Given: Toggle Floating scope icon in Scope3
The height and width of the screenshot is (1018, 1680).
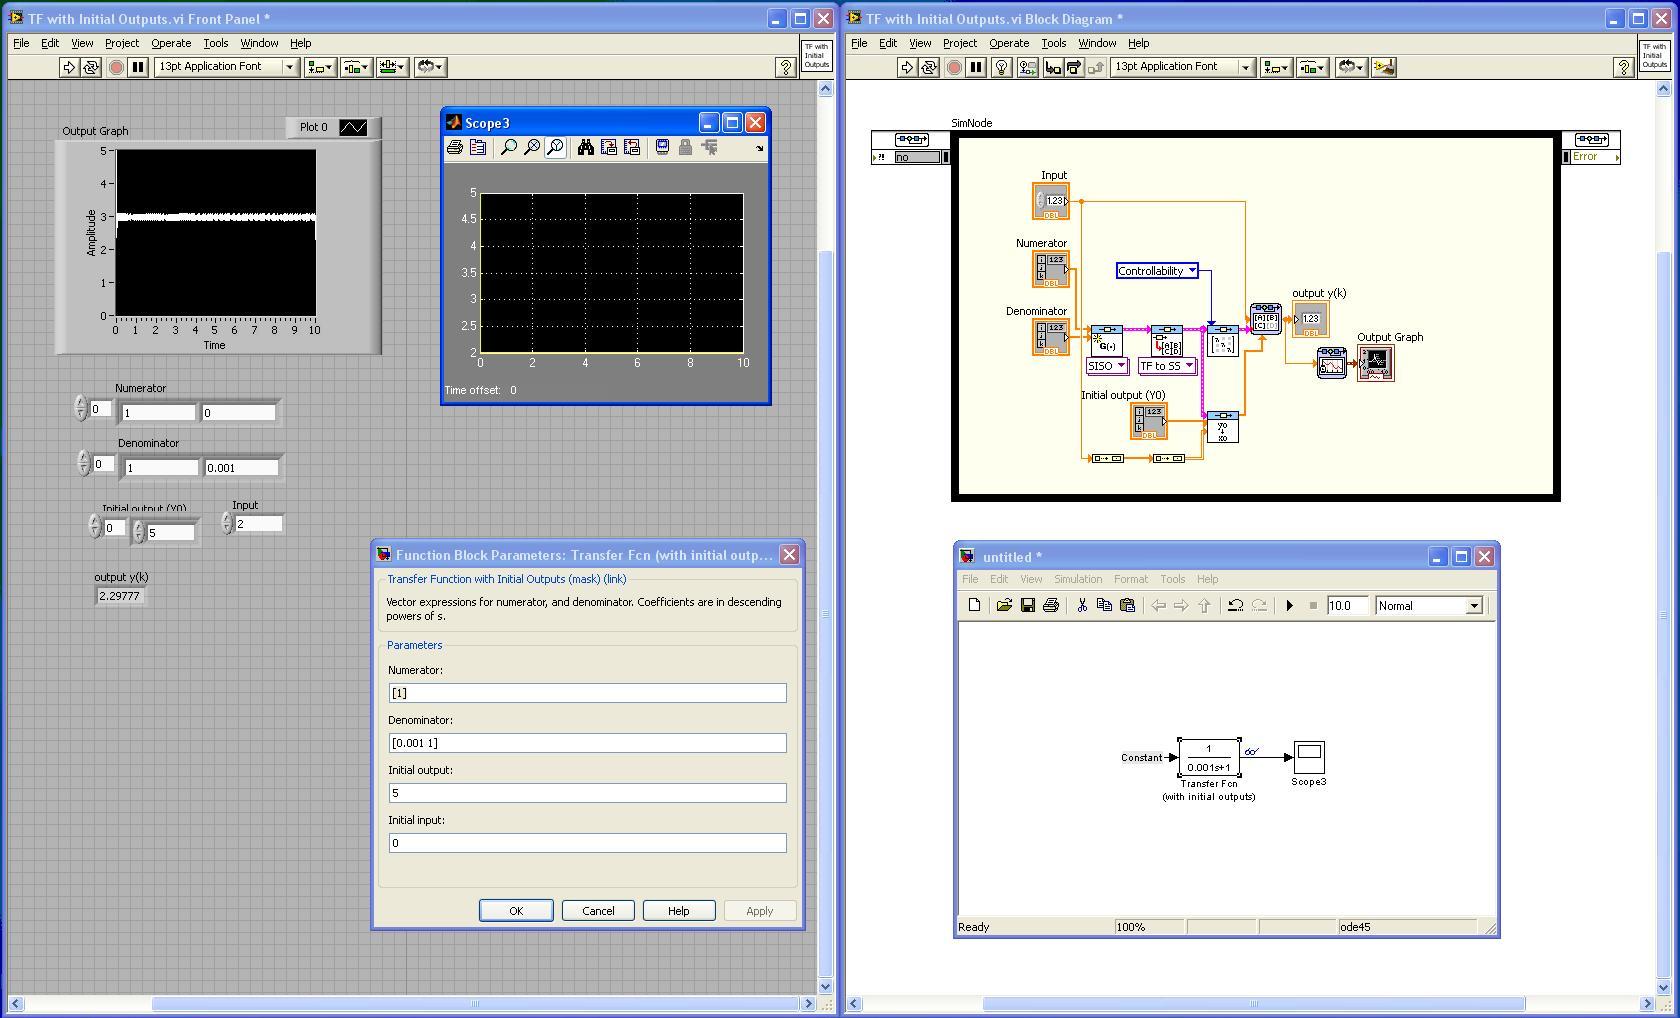Looking at the screenshot, I should click(x=662, y=147).
